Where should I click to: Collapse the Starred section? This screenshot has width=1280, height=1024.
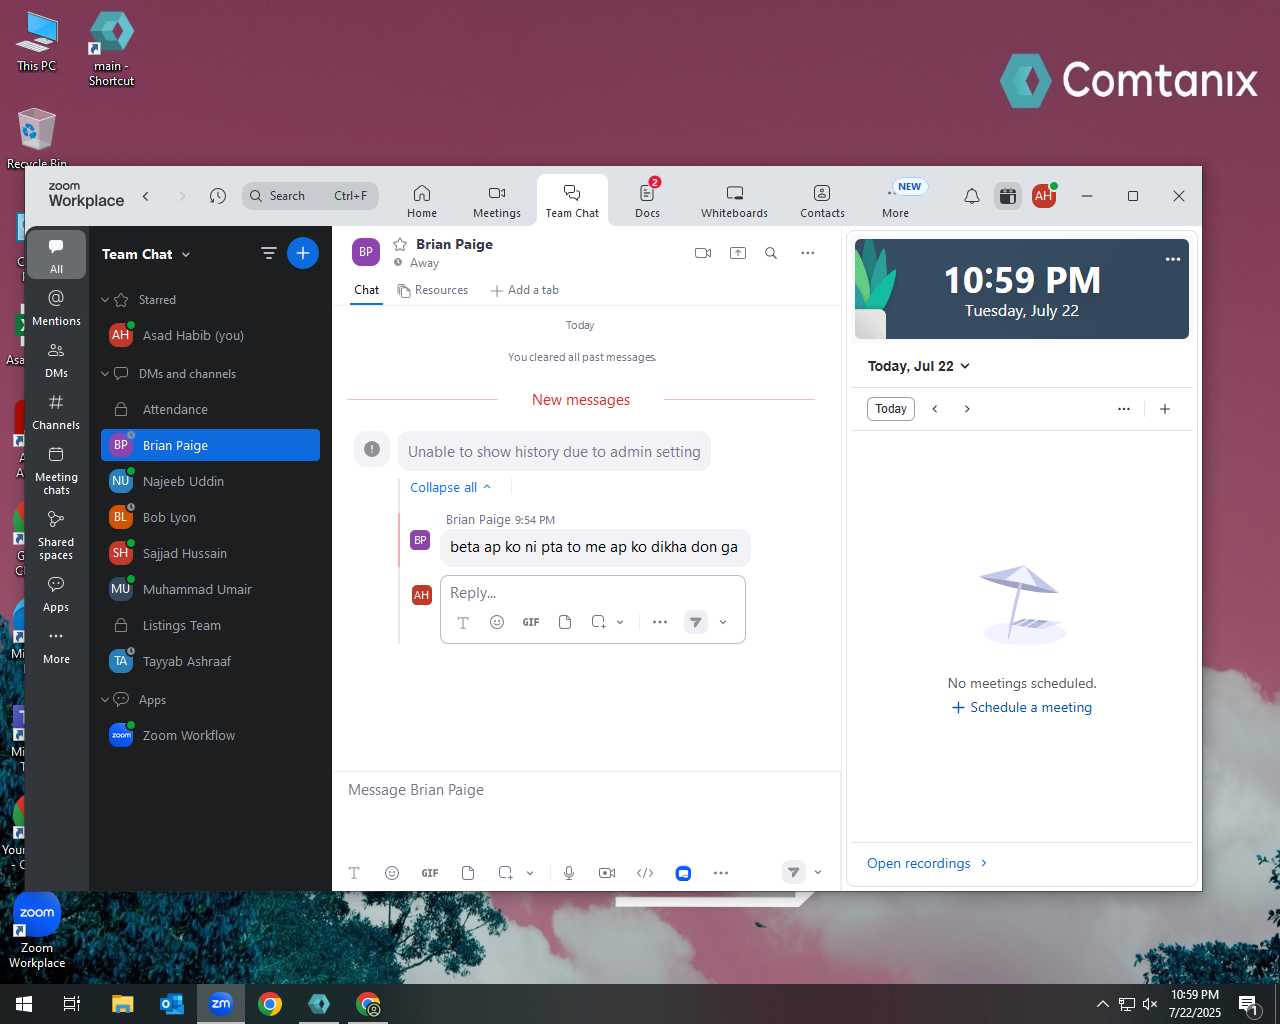(x=105, y=300)
